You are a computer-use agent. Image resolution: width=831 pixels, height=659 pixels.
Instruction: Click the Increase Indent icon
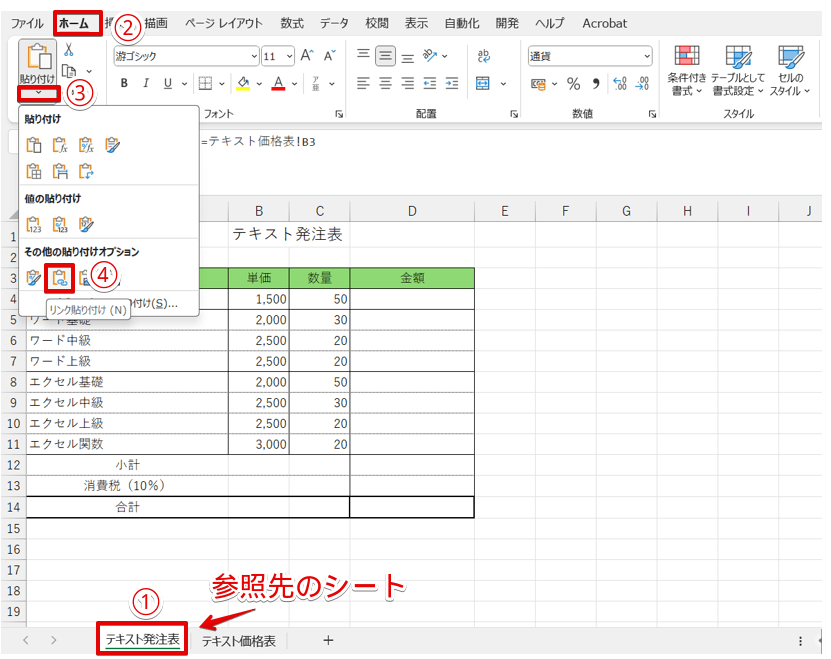tap(452, 83)
